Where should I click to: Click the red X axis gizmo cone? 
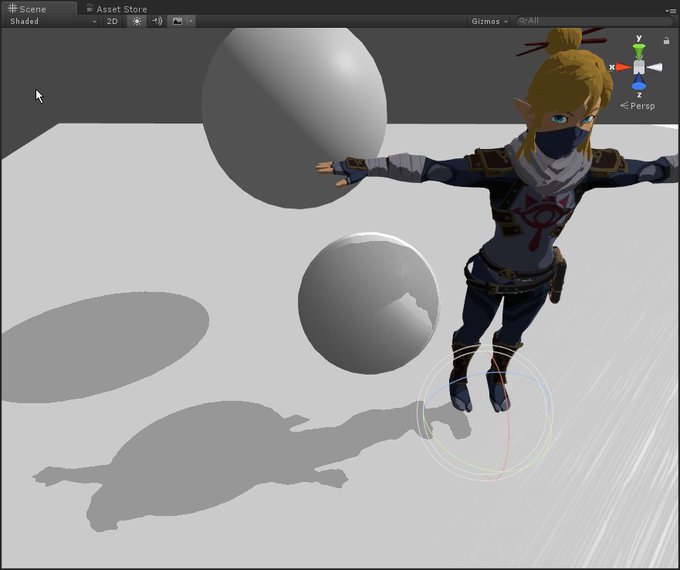[623, 67]
